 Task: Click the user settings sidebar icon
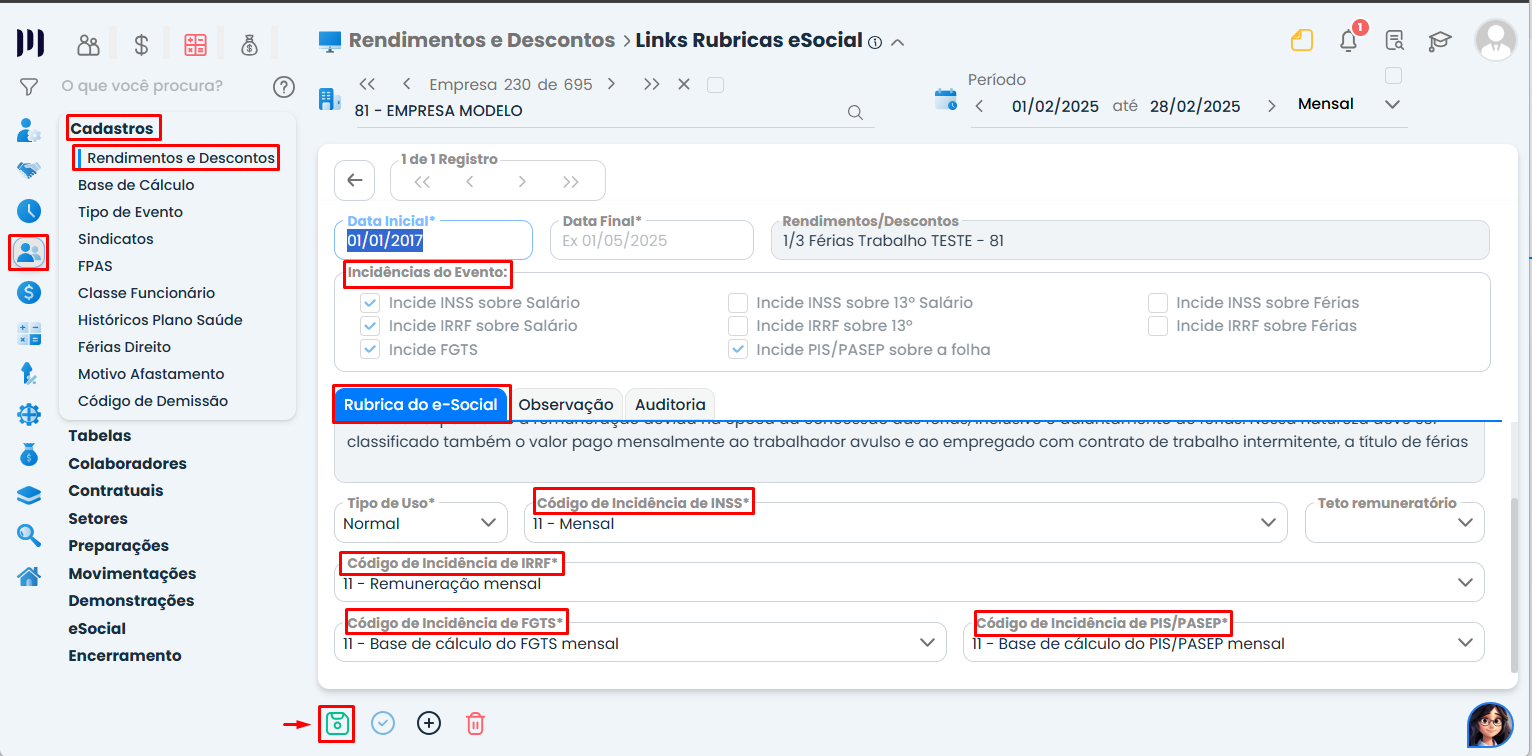tap(29, 131)
